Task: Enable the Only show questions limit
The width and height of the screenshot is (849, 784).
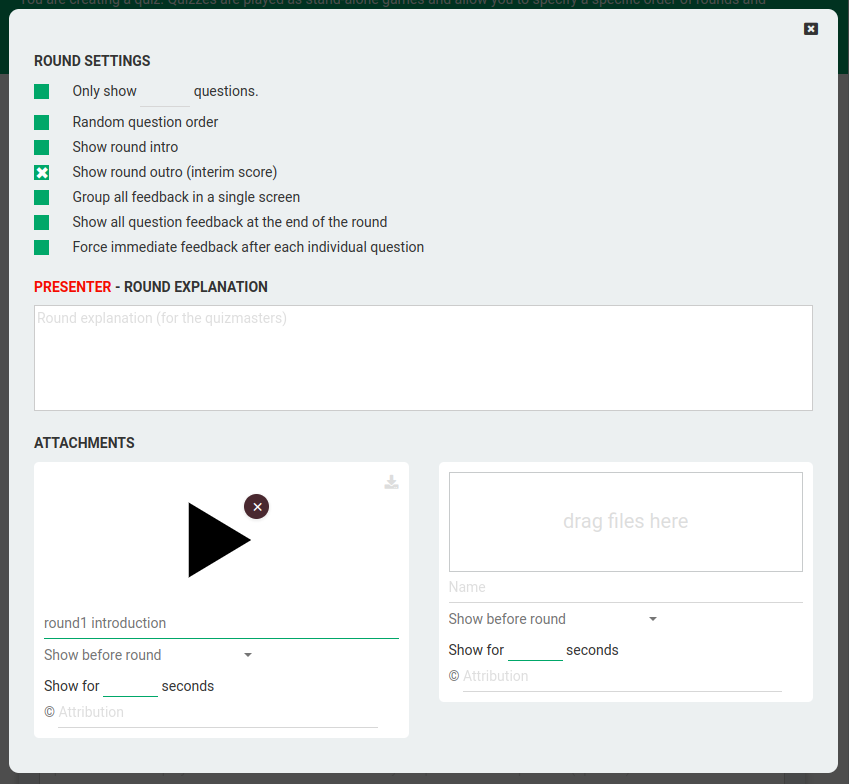Action: 41,91
